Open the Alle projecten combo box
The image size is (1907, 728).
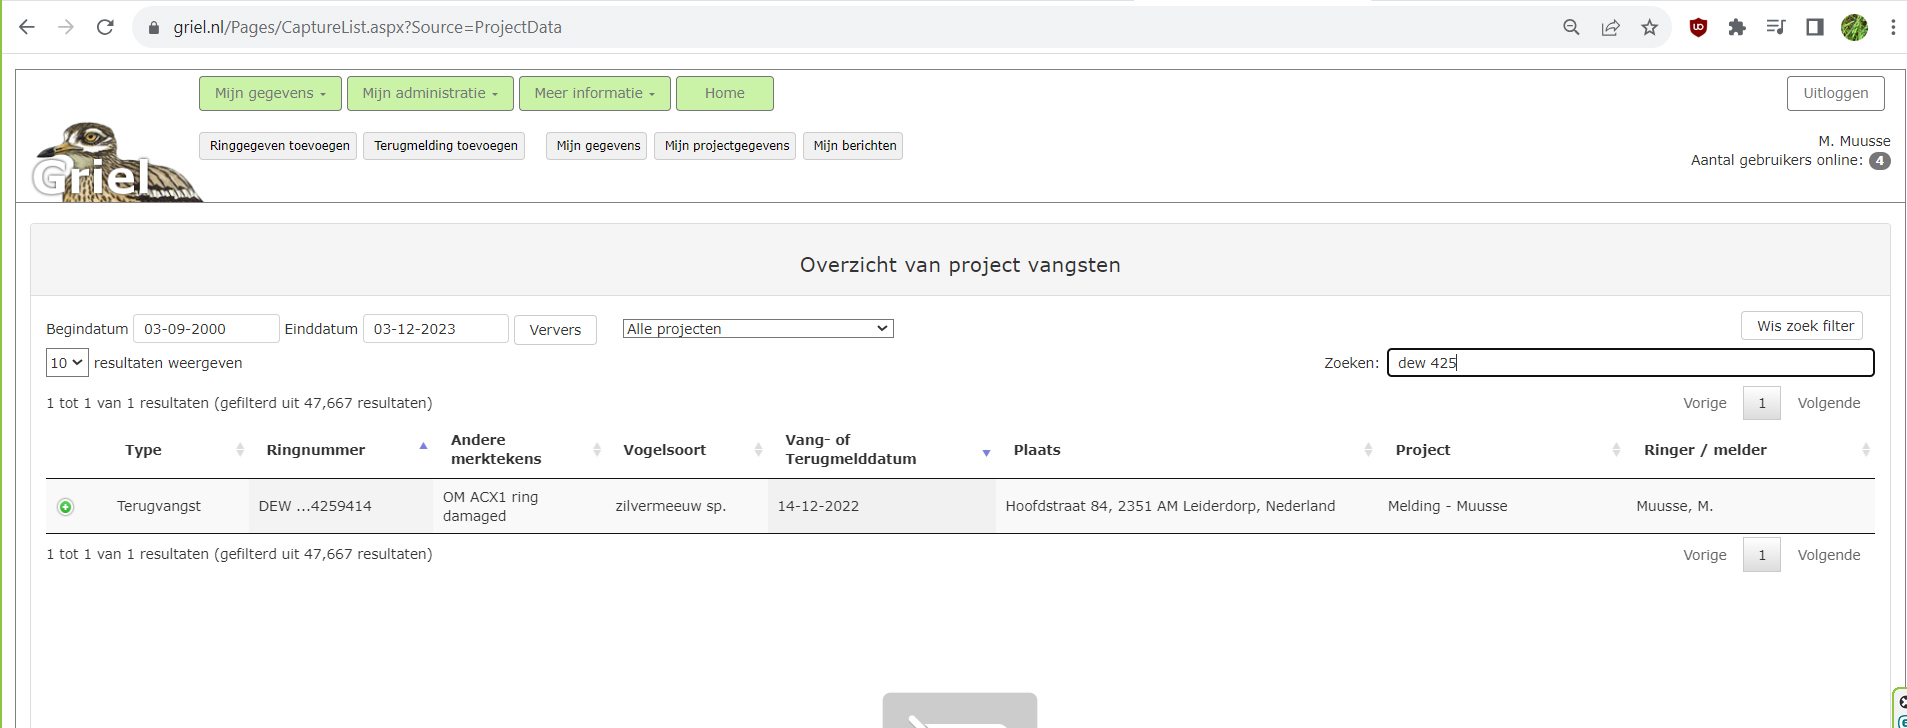click(757, 329)
